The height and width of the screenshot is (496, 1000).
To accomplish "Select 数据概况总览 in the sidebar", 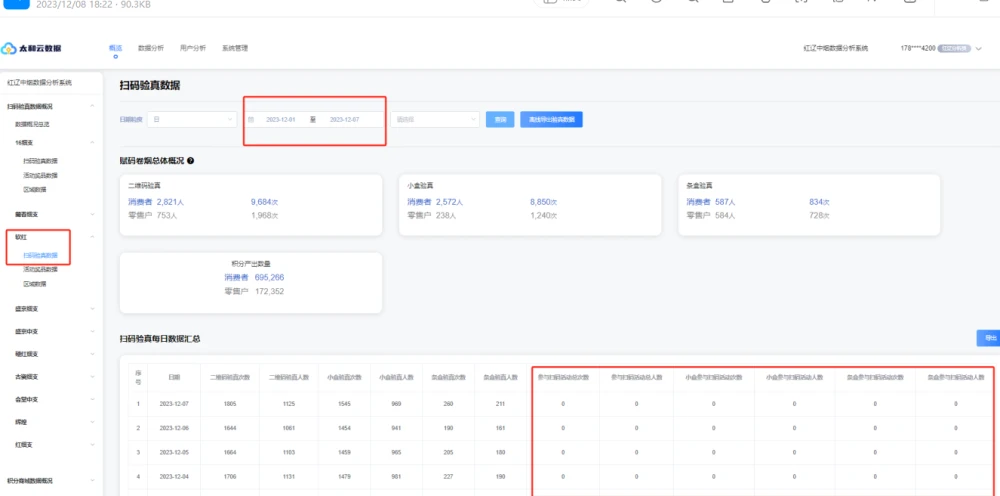I will tap(32, 124).
